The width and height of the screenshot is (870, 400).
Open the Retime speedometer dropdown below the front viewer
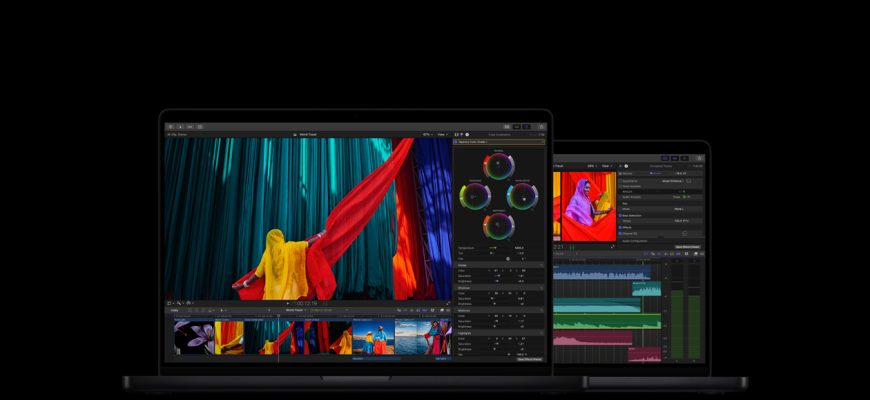(x=190, y=303)
